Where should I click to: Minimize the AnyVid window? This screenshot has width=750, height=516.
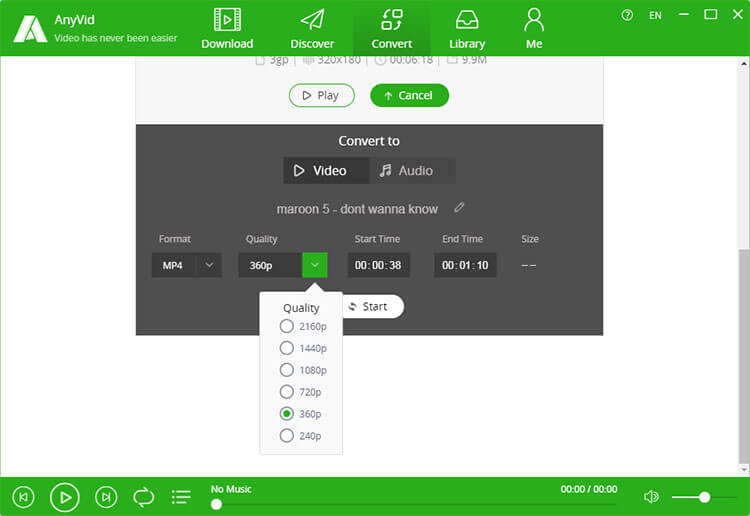pyautogui.click(x=684, y=15)
